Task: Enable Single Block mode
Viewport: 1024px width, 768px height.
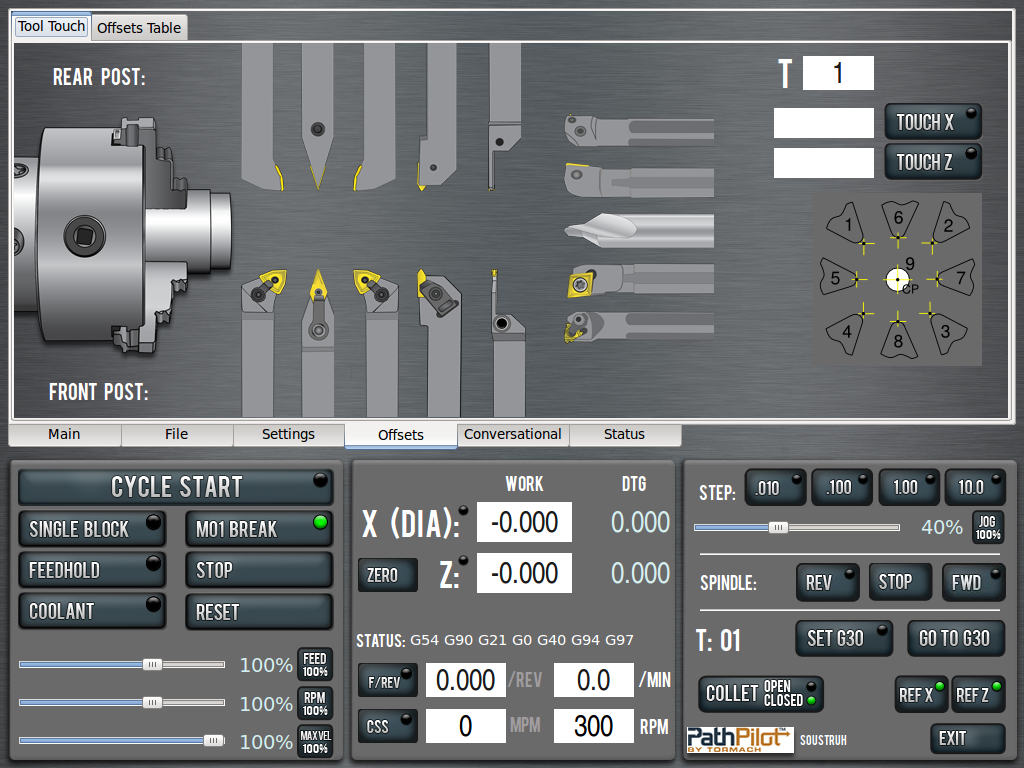Action: [x=92, y=529]
